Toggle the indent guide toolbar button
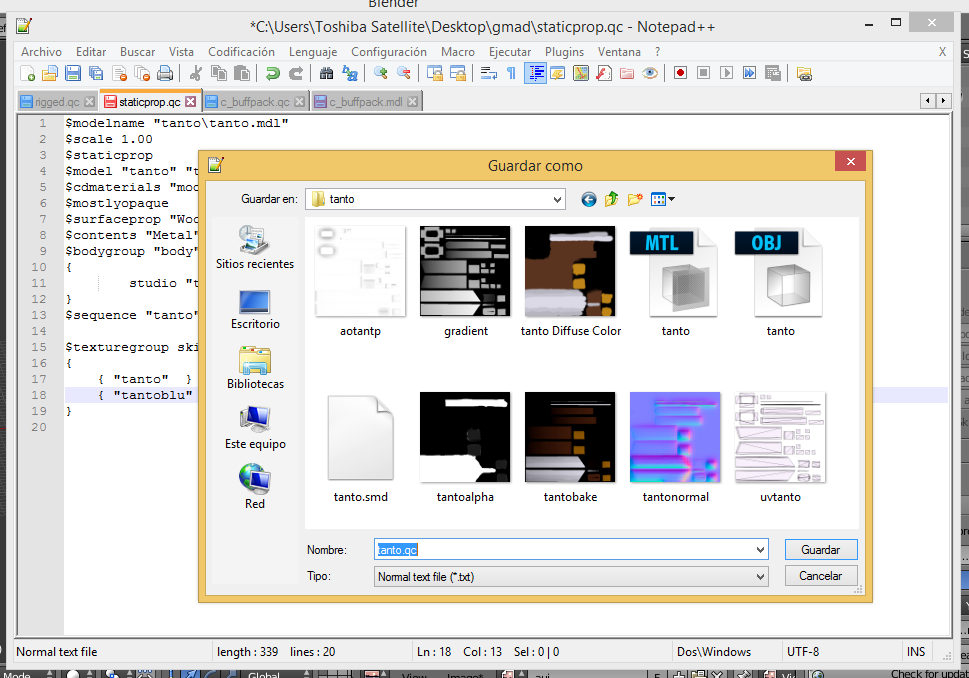Screen dimensions: 969x678 pyautogui.click(x=535, y=73)
